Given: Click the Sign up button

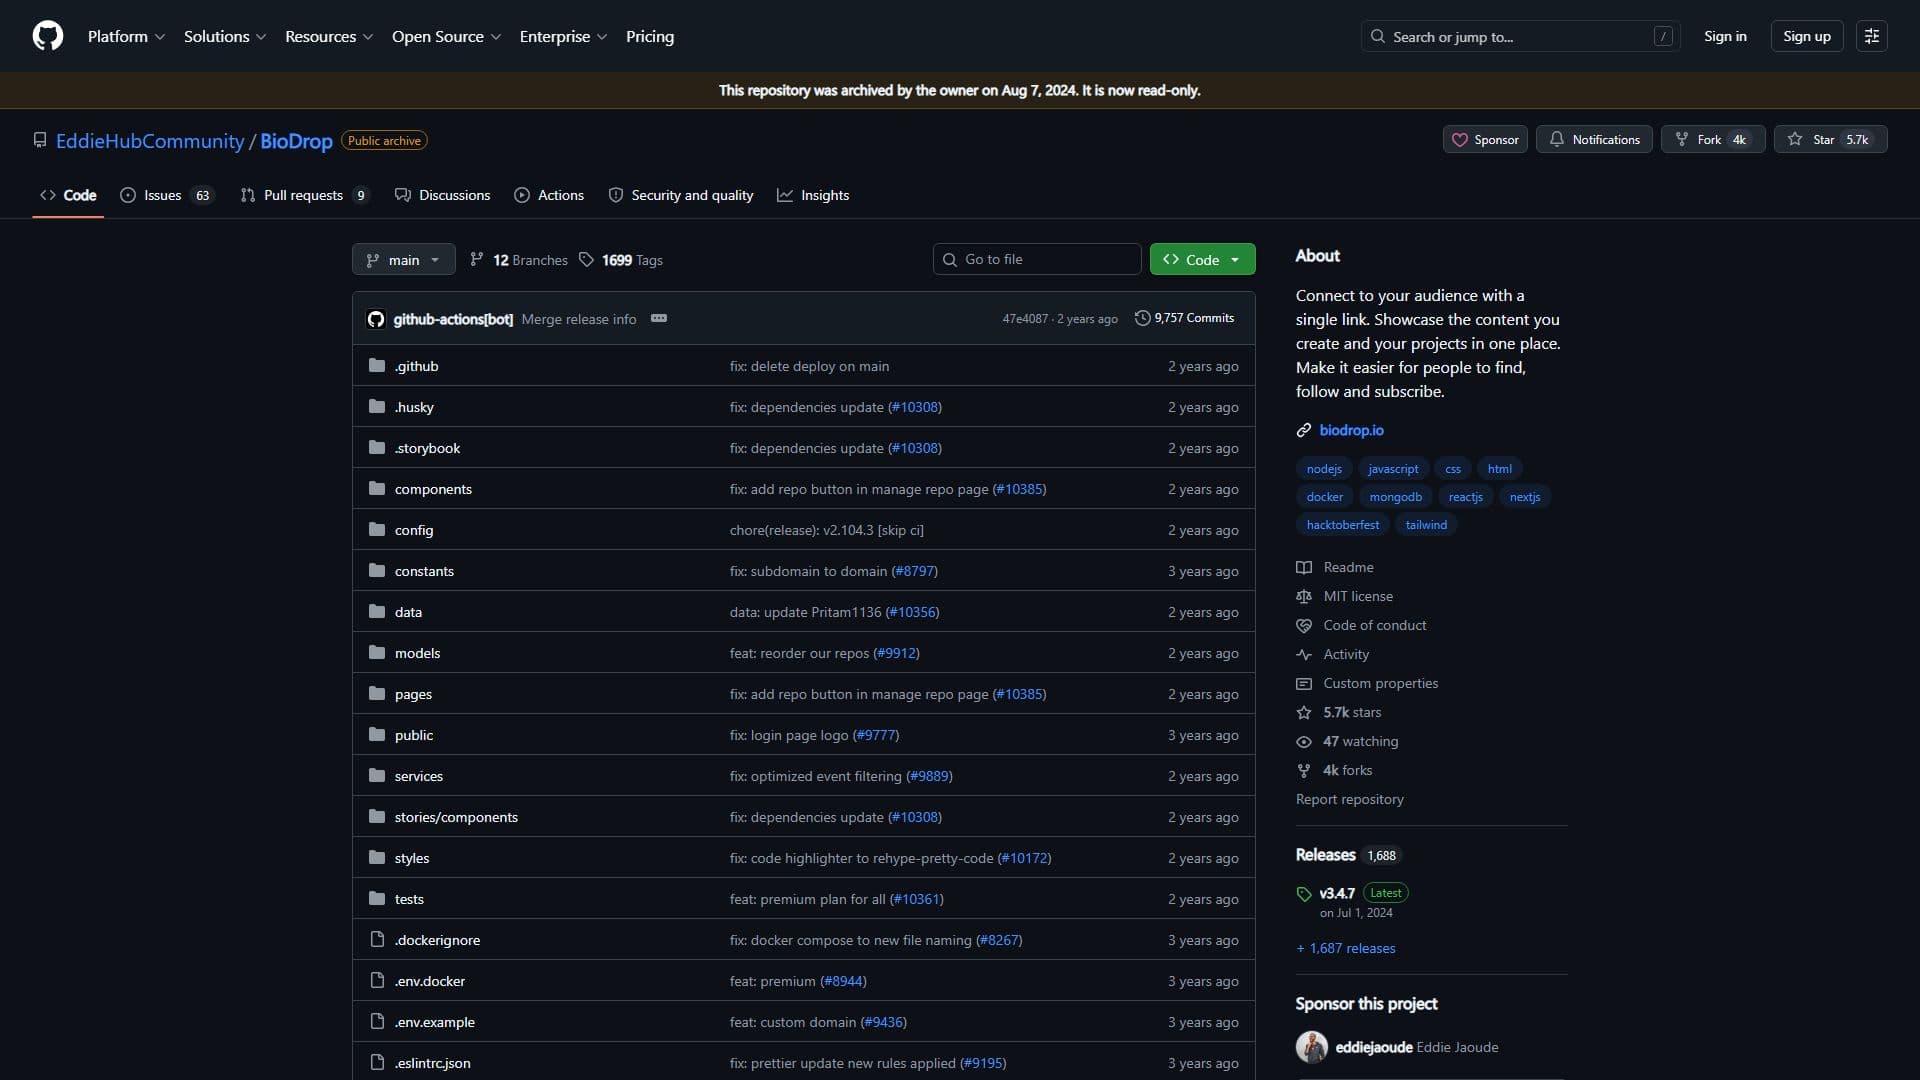Looking at the screenshot, I should click(1806, 36).
